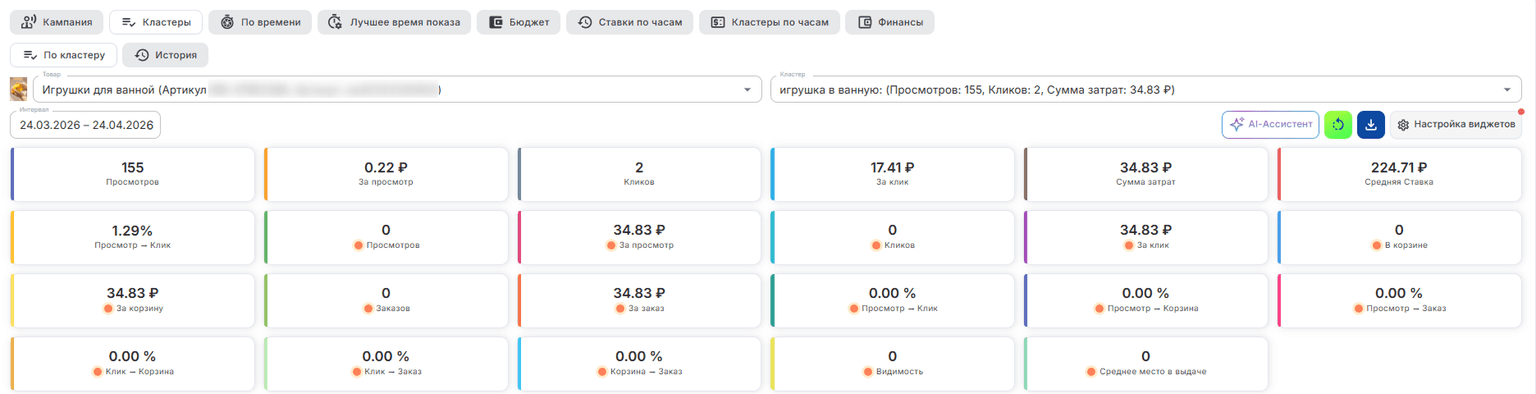
Task: Select the 0.22 ₽ За просмотр widget
Action: (386, 174)
